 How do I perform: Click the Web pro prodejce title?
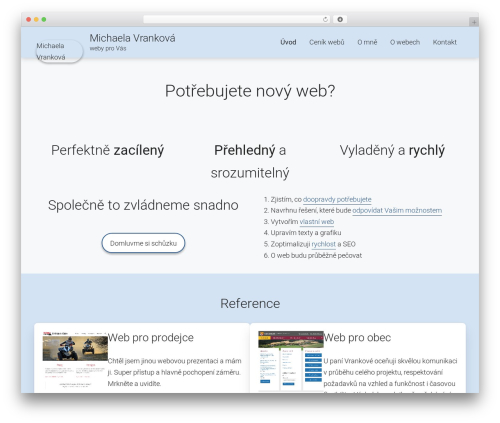coord(151,338)
